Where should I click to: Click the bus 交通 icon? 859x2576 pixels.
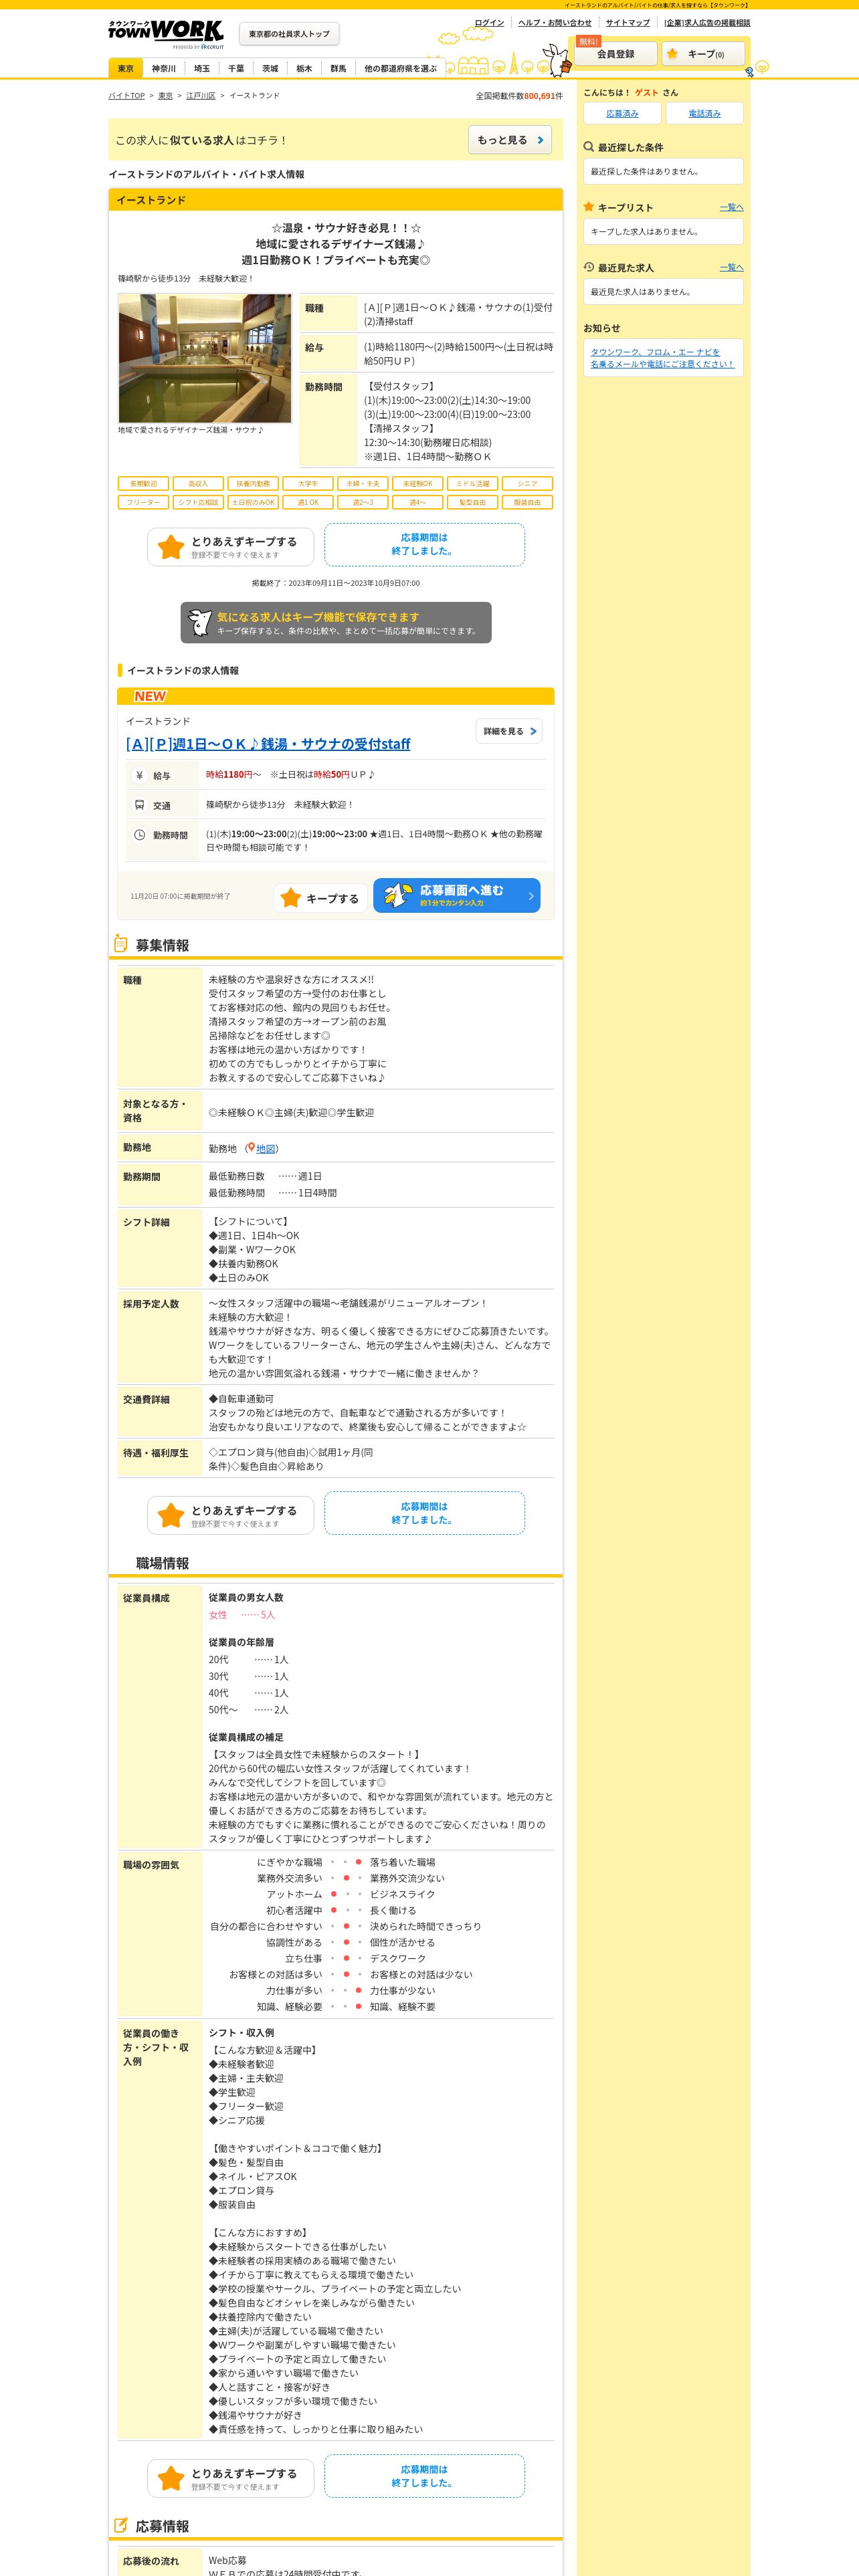(140, 805)
